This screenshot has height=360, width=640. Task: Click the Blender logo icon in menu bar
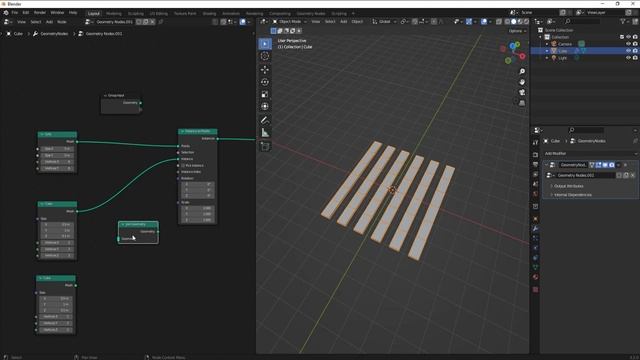pyautogui.click(x=6, y=13)
